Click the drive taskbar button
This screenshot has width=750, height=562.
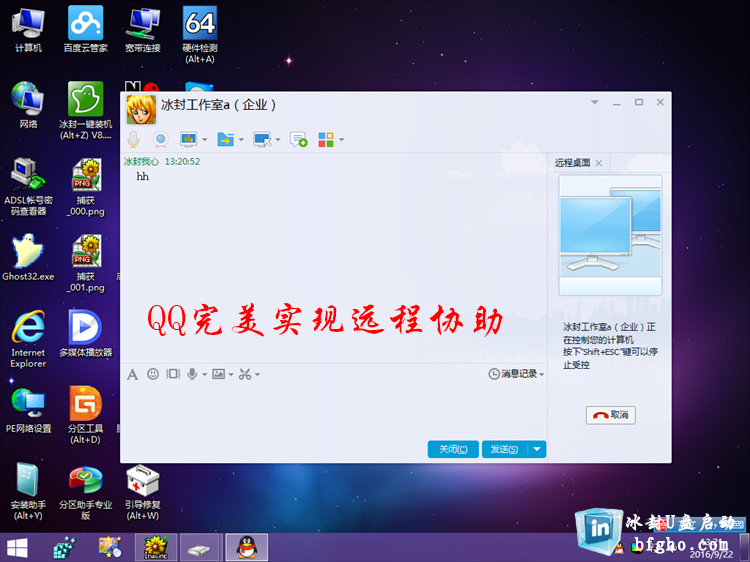[199, 547]
